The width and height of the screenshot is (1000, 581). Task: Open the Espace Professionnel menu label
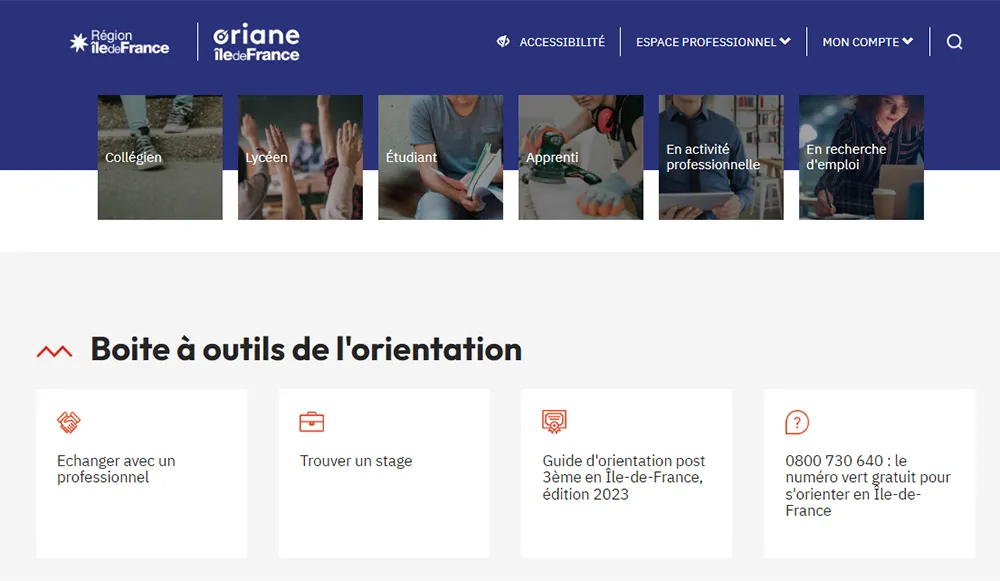[706, 42]
